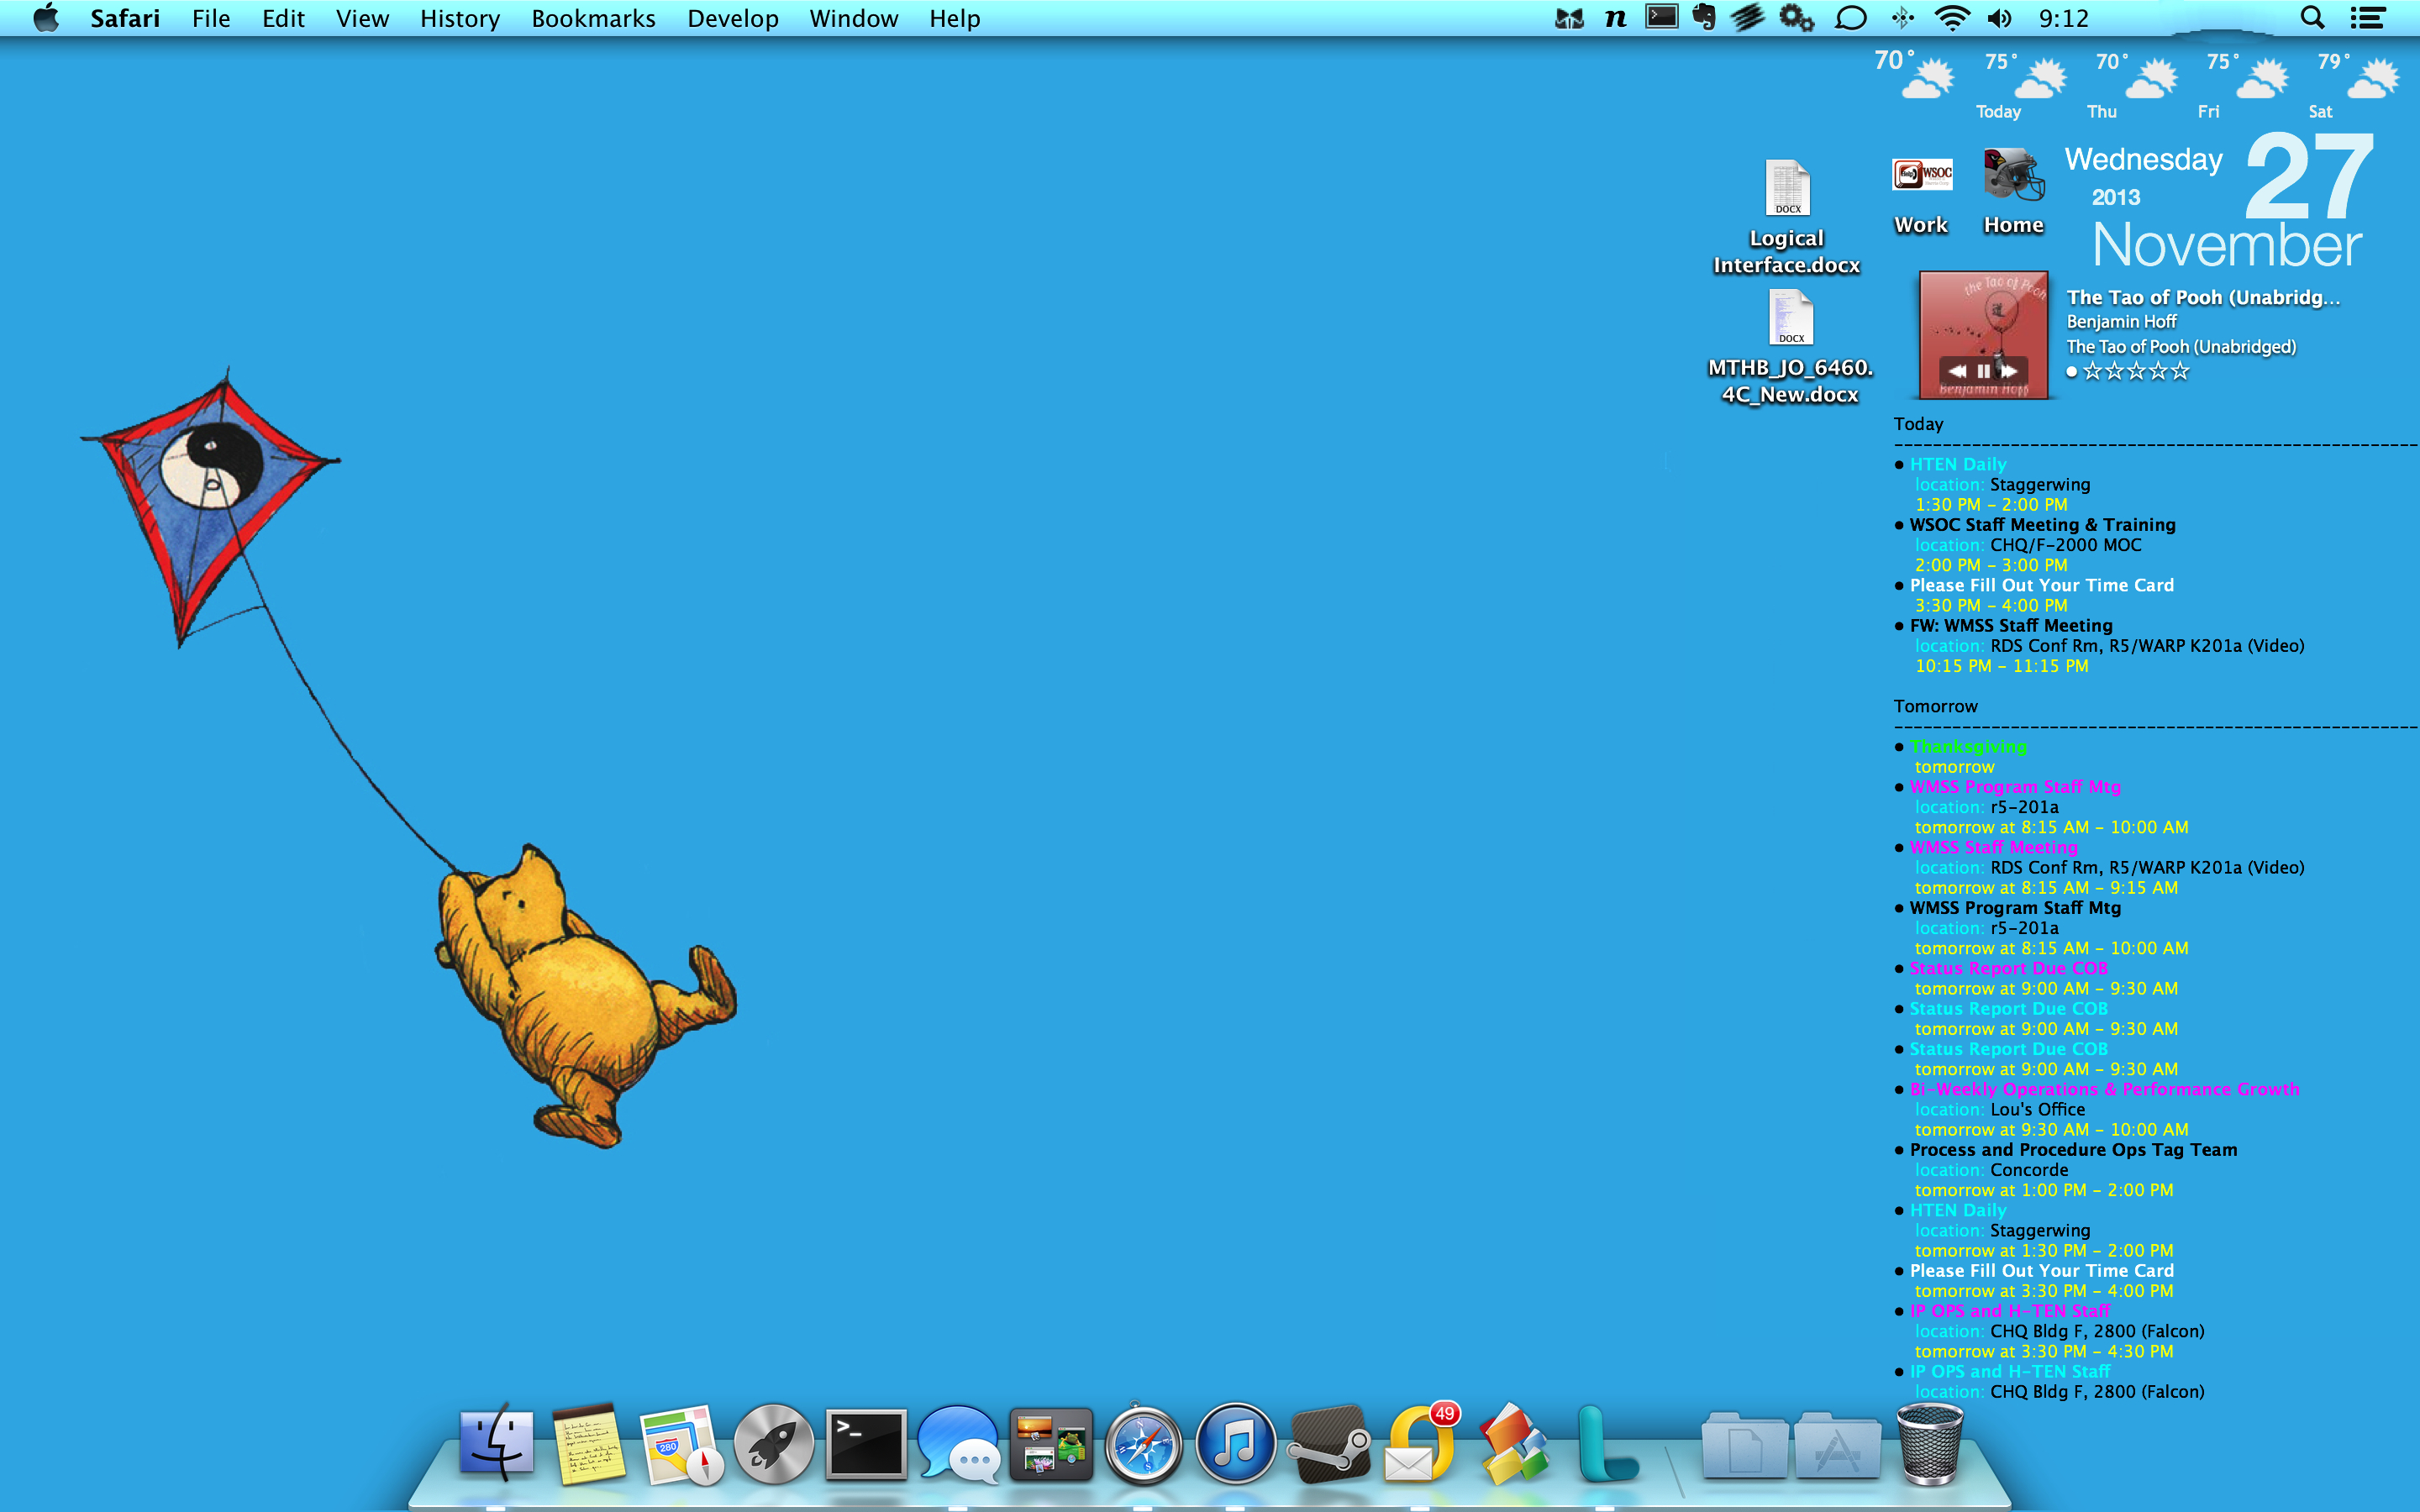Click the 'FW: WMSS Staff Meeting' event
2420x1512 pixels.
(x=2011, y=626)
